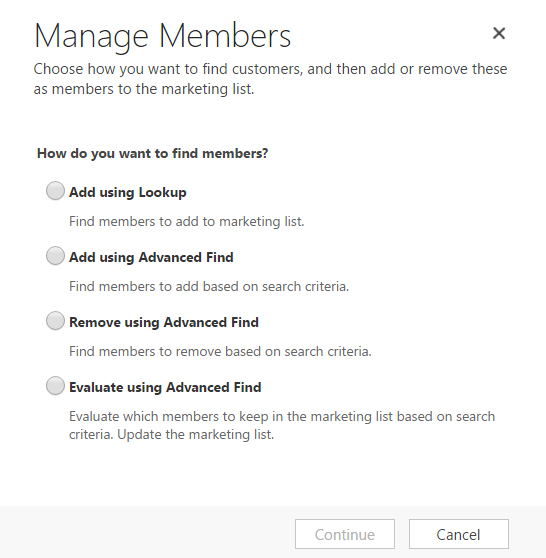
Task: Click the "Add using Lookup" label text
Action: (x=127, y=193)
